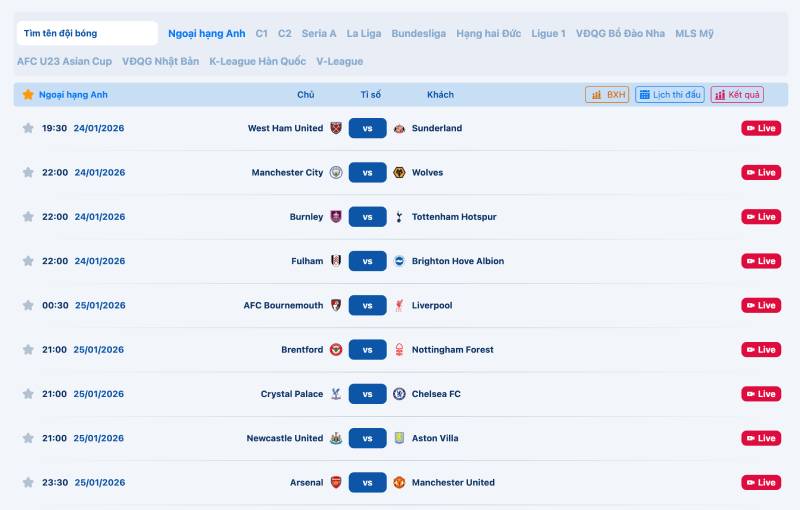Click the Ngoại hạng Anh header link
This screenshot has width=800, height=510.
[73, 94]
